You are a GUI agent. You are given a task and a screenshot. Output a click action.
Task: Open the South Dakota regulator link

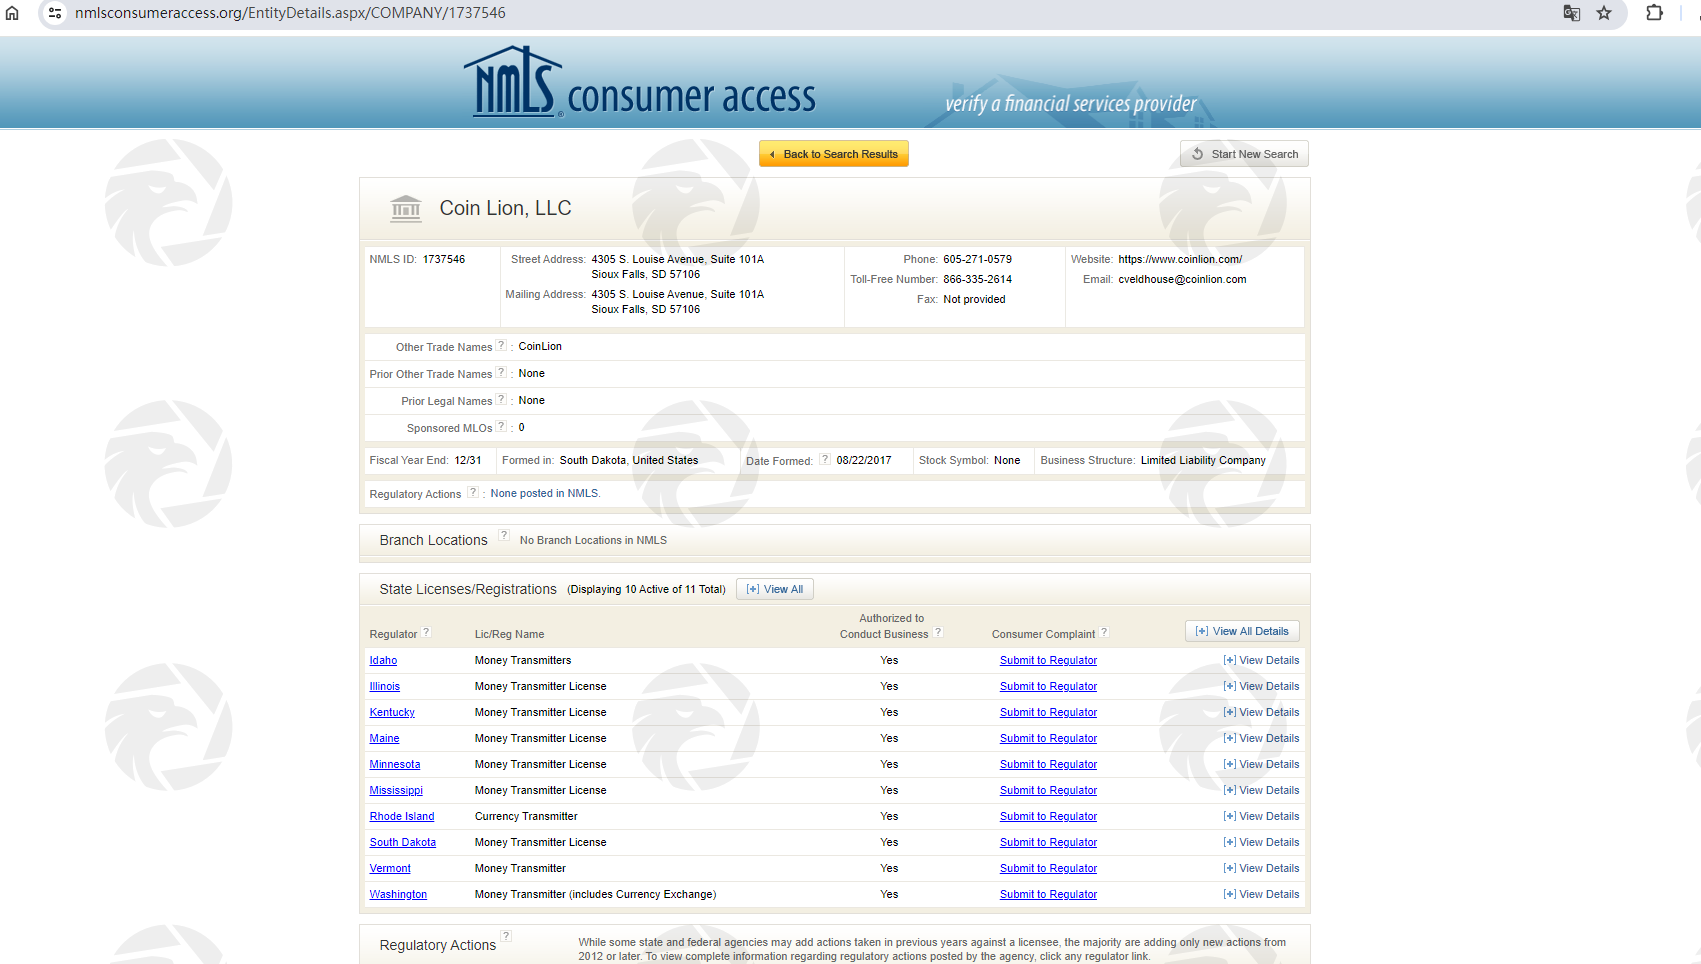[403, 842]
